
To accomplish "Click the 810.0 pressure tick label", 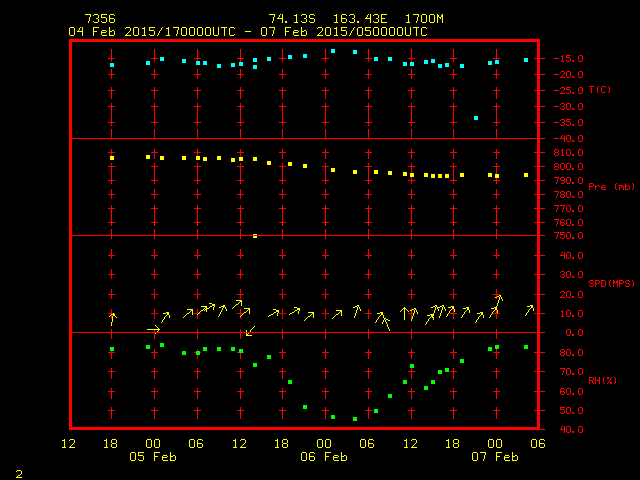I will point(567,153).
